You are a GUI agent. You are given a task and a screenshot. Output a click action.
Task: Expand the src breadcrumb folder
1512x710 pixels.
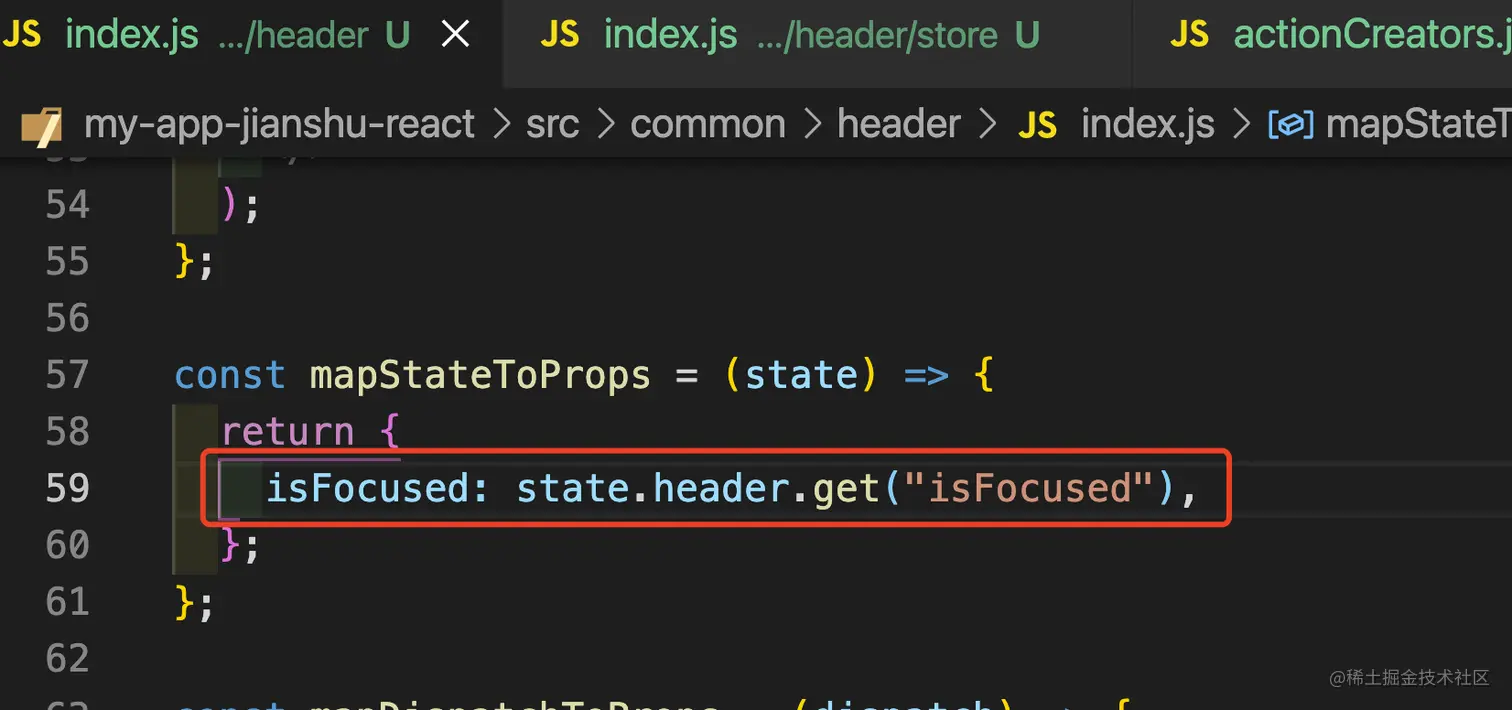pyautogui.click(x=552, y=125)
